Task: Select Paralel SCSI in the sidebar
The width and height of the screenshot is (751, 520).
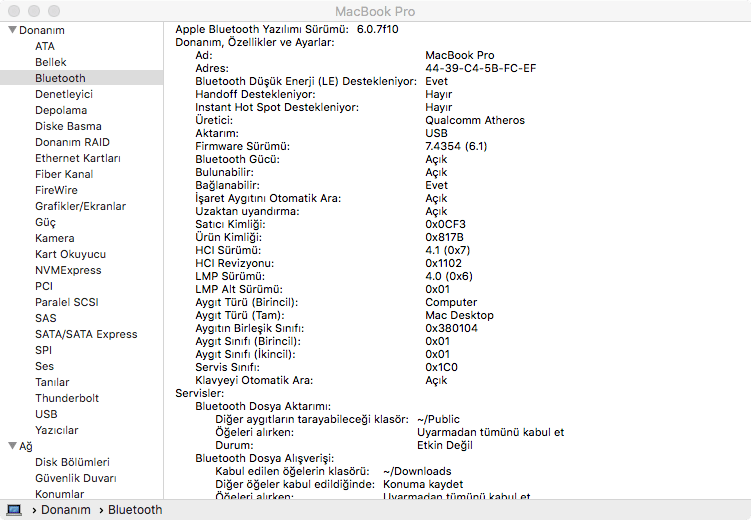Action: [x=67, y=302]
